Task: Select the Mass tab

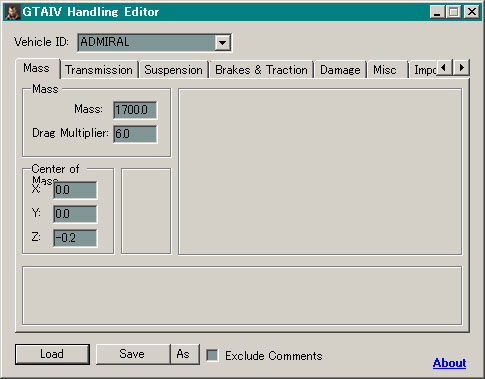Action: pyautogui.click(x=36, y=68)
